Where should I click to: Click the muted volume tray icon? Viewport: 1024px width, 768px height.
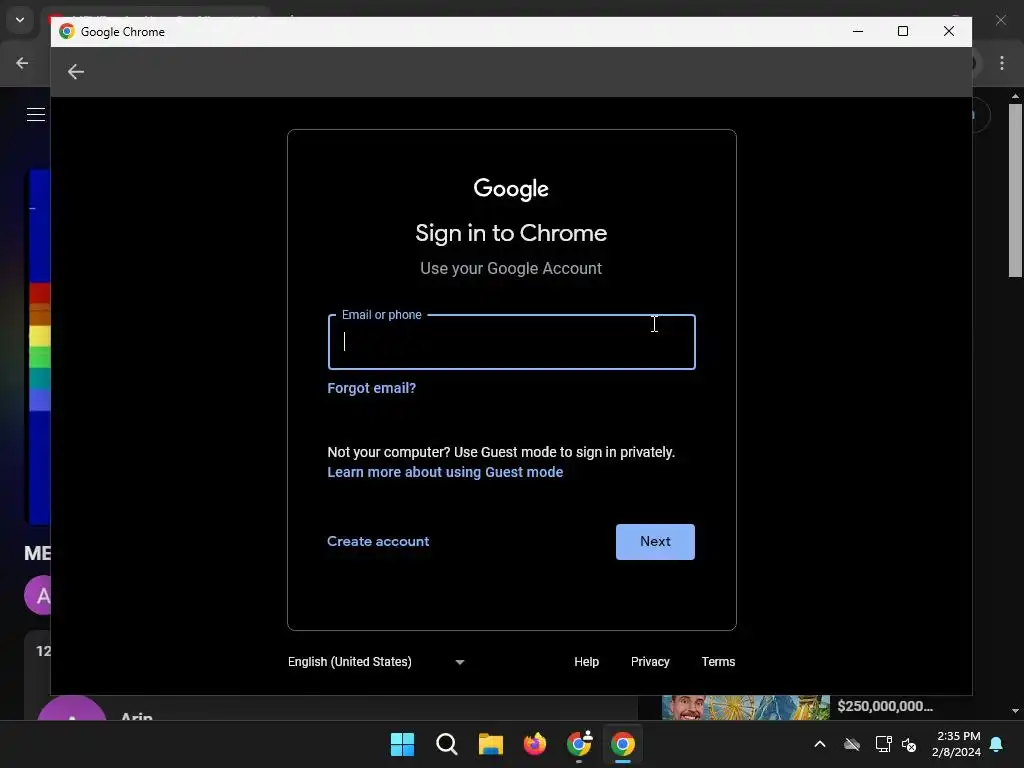coord(909,744)
